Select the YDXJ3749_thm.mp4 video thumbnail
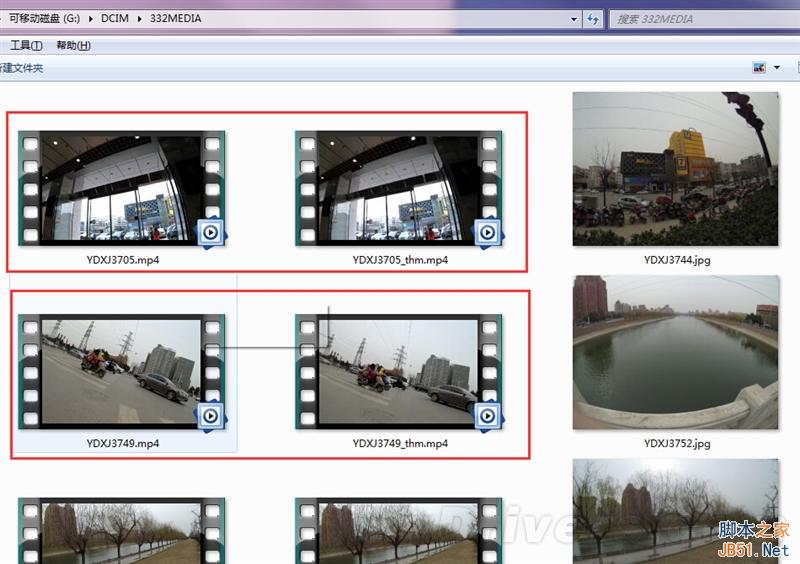Screen dimensions: 800x564 click(x=398, y=372)
